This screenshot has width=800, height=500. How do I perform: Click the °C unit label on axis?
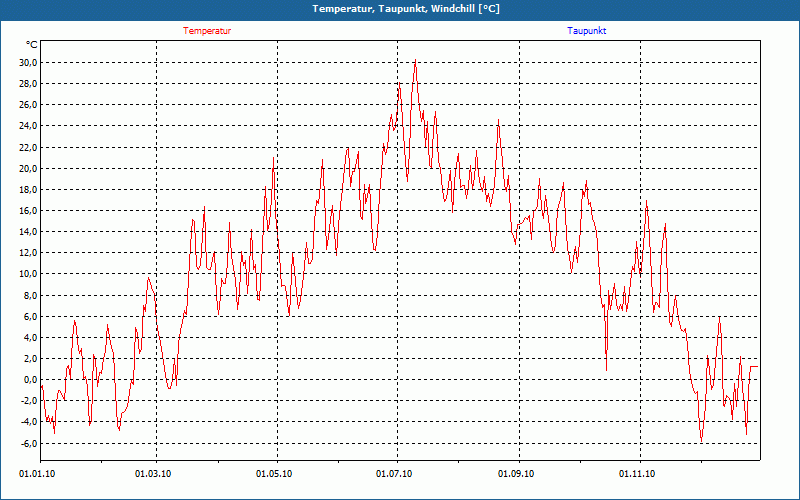tap(32, 45)
